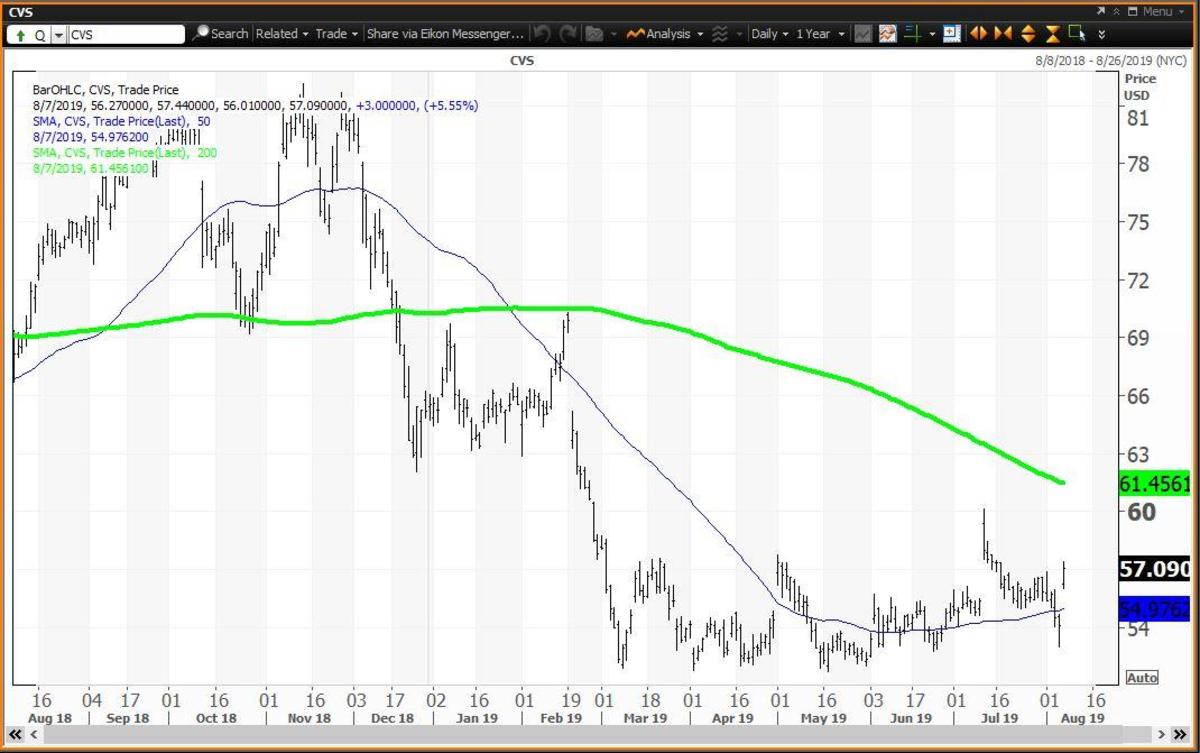Click the zoom-in box icon with plus
This screenshot has width=1200, height=753.
pos(952,34)
